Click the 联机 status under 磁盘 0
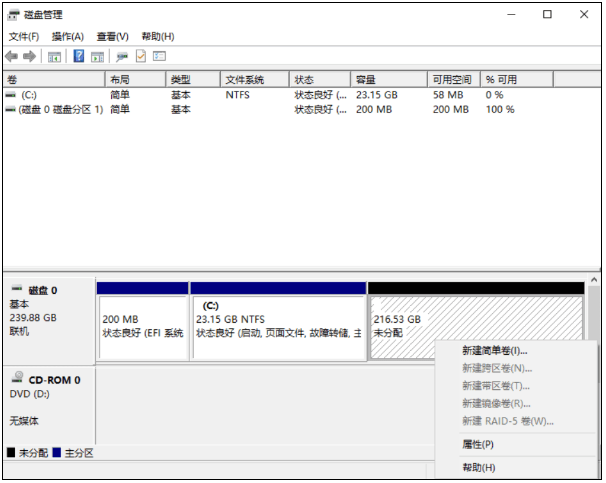 point(19,332)
